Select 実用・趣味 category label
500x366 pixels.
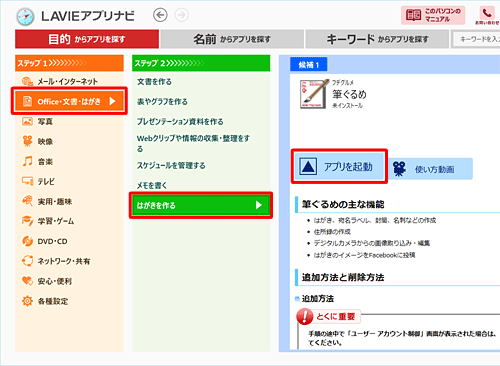(55, 201)
